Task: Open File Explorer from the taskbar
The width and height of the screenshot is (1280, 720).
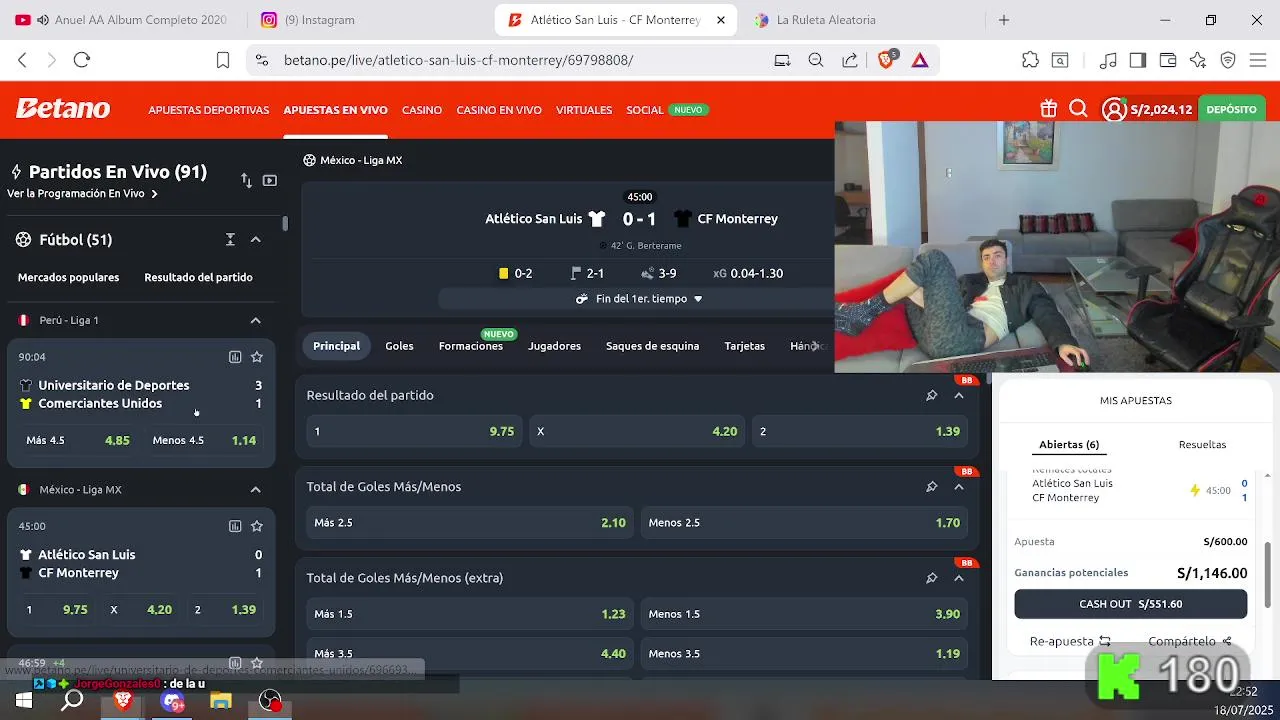Action: [220, 700]
